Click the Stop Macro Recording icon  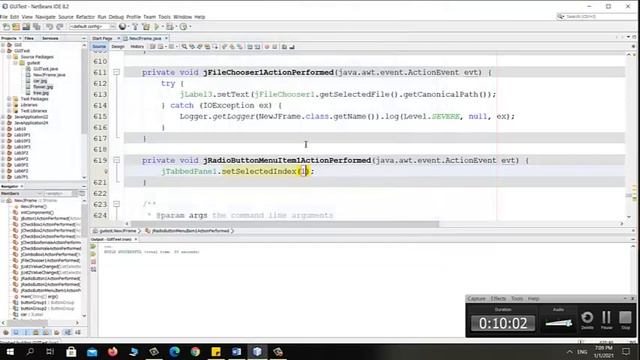point(275,47)
